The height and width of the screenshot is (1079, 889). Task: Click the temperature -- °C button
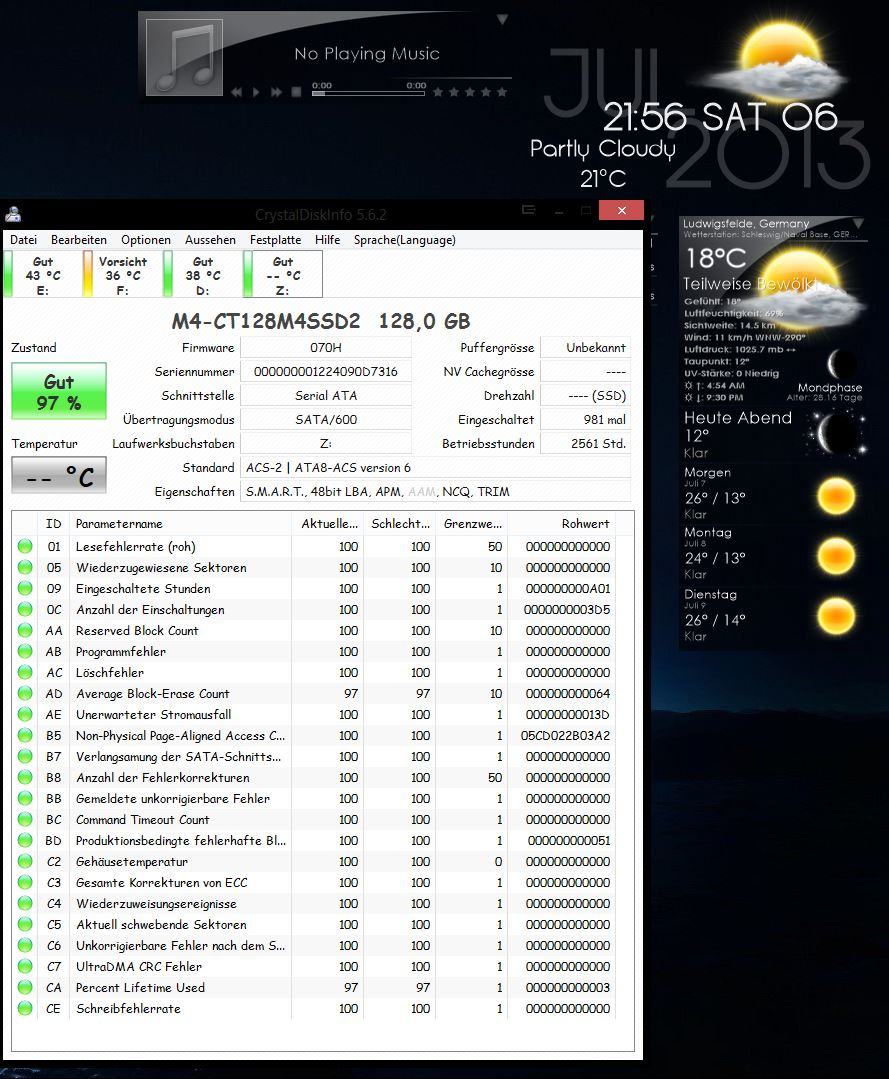coord(59,475)
